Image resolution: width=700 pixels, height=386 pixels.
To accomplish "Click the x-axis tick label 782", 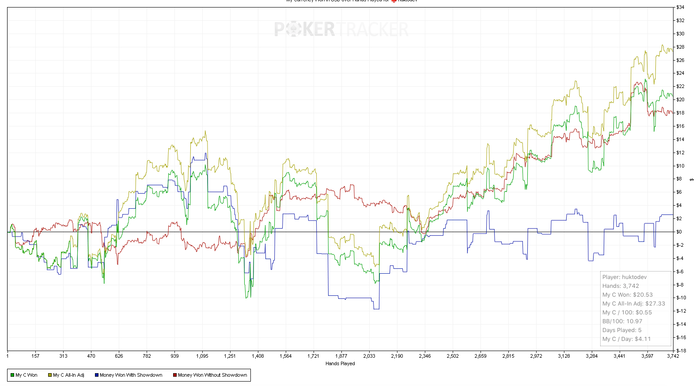I will (x=147, y=356).
